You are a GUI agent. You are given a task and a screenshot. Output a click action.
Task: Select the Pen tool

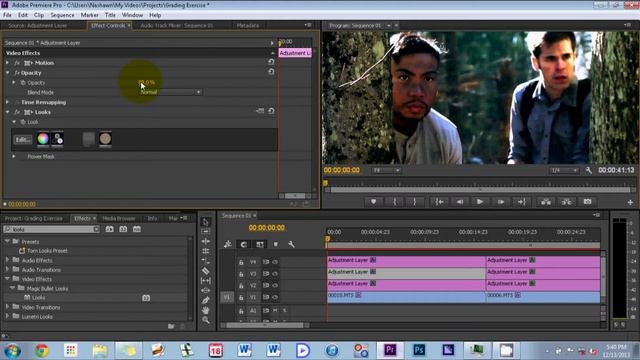click(206, 300)
